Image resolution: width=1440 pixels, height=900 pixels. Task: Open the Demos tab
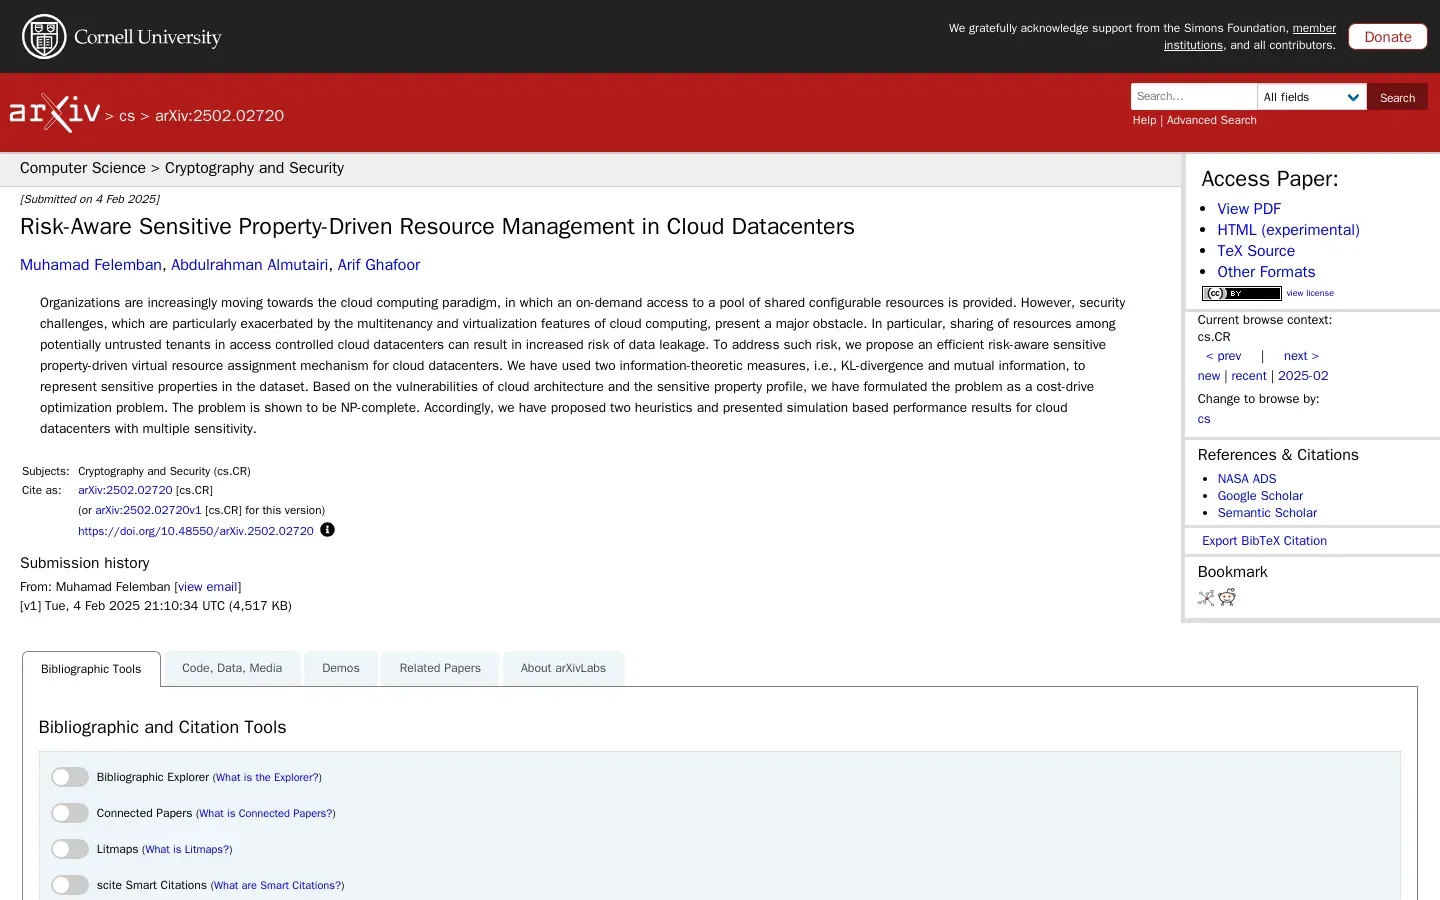341,668
